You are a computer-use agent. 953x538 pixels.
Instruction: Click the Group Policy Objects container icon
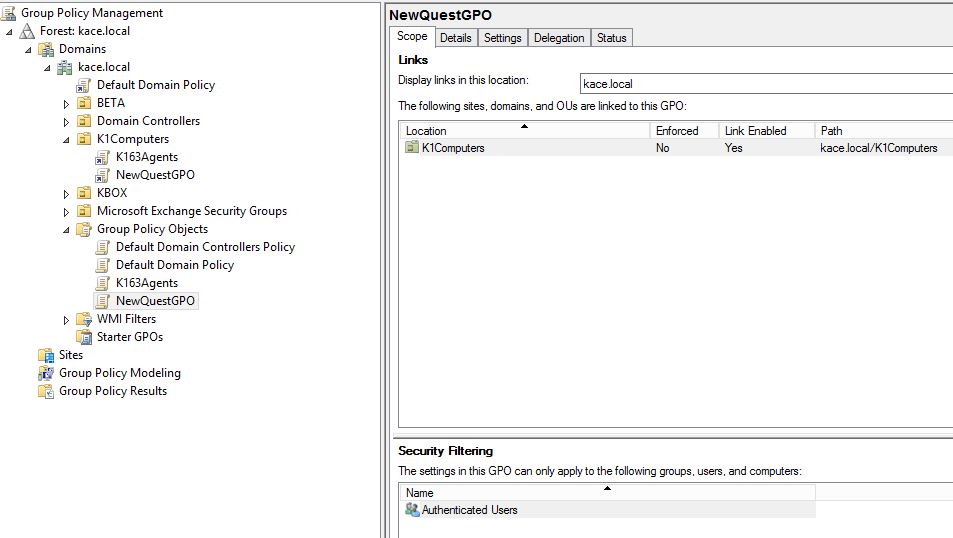point(84,229)
